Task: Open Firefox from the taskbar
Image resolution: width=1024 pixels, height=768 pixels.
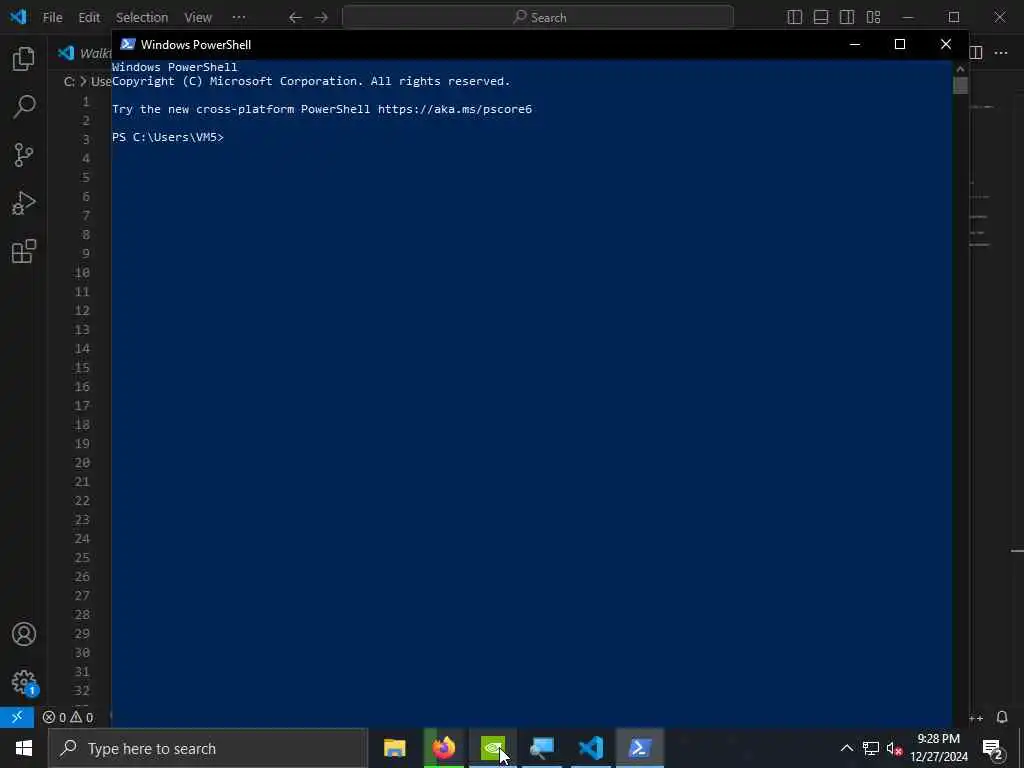Action: tap(444, 748)
